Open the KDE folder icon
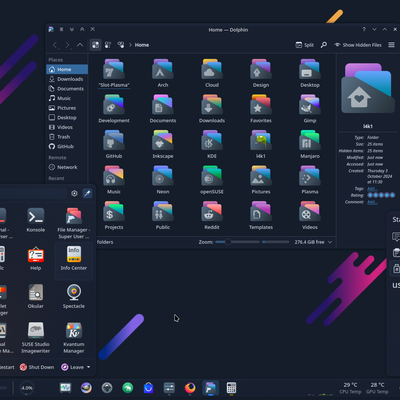Image resolution: width=400 pixels, height=400 pixels. [x=212, y=140]
